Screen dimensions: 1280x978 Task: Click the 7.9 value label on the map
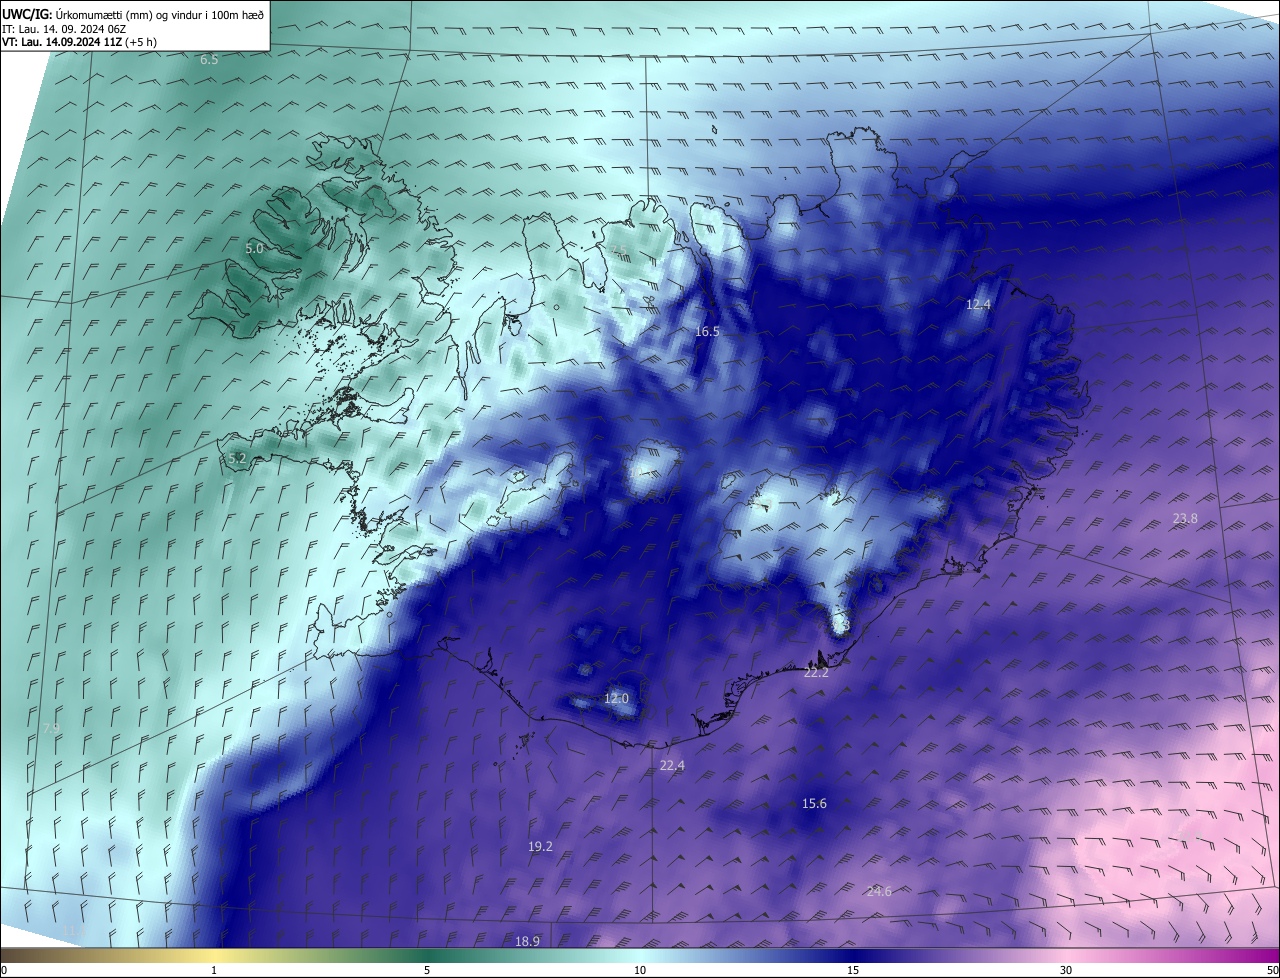click(51, 728)
